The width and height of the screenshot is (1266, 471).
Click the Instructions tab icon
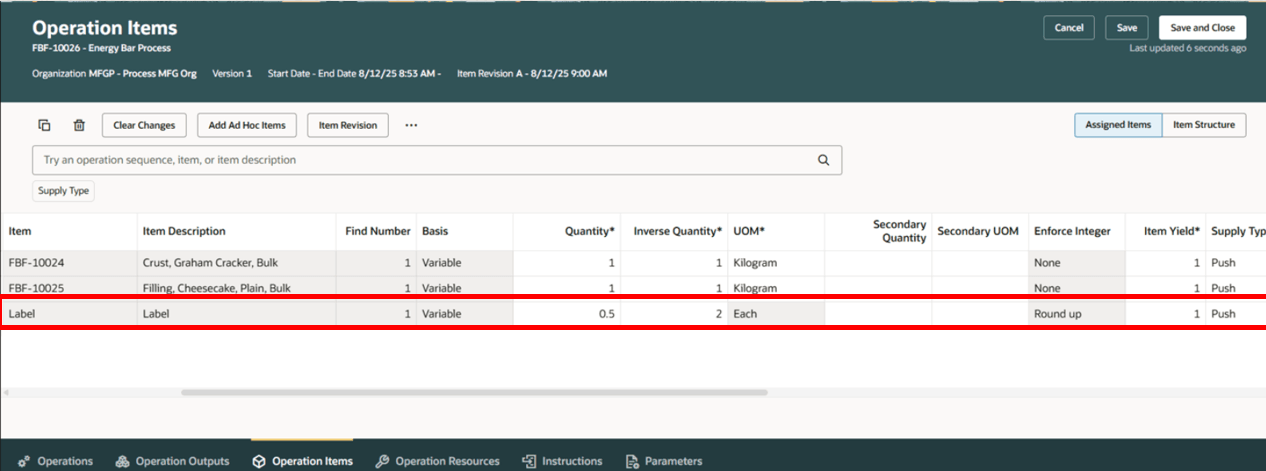click(529, 461)
